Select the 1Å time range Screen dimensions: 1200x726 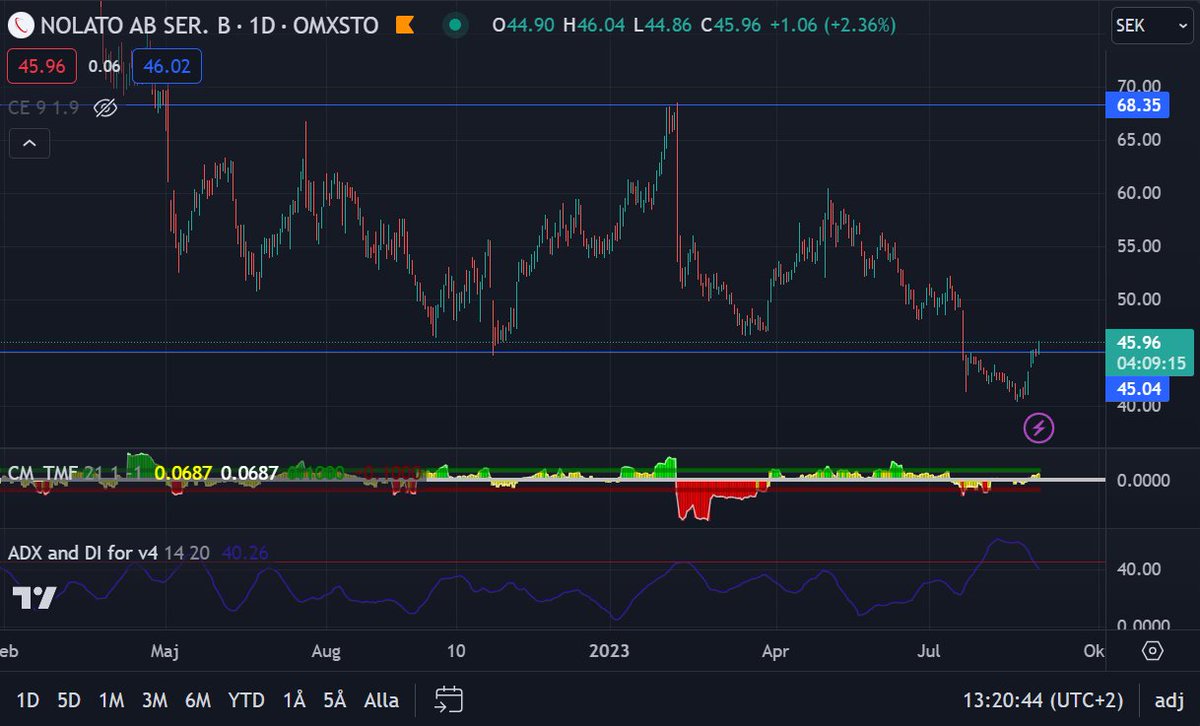pyautogui.click(x=294, y=700)
